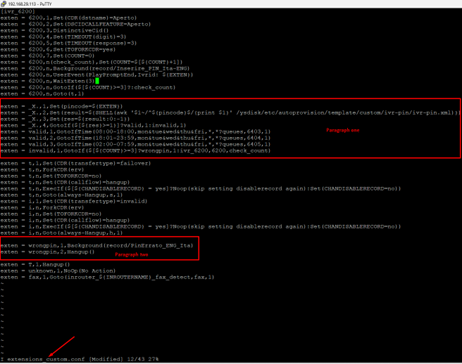Click the i,n,Set(TOFORKCDR=no) line
The image size is (462, 364).
click(51, 214)
